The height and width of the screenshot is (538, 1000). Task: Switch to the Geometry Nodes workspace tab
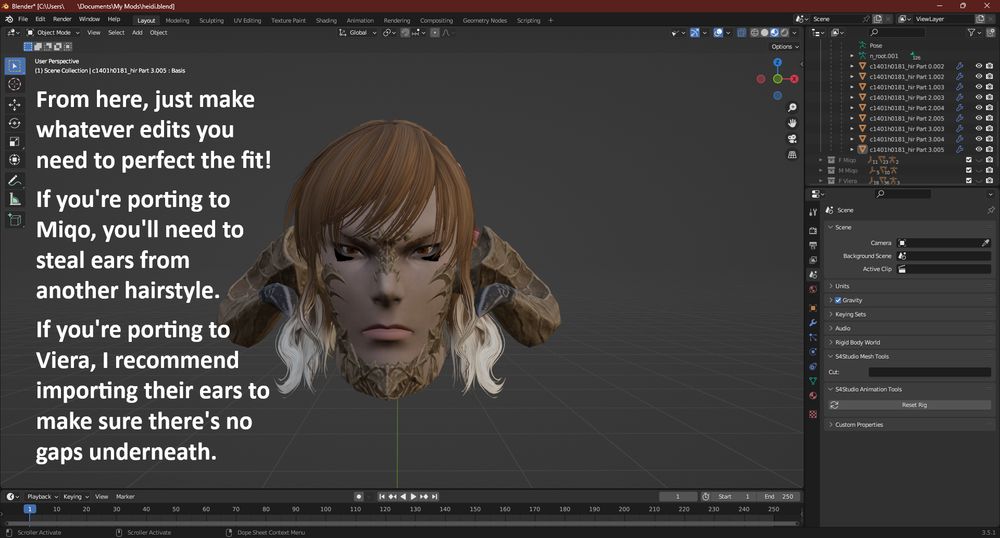[485, 20]
